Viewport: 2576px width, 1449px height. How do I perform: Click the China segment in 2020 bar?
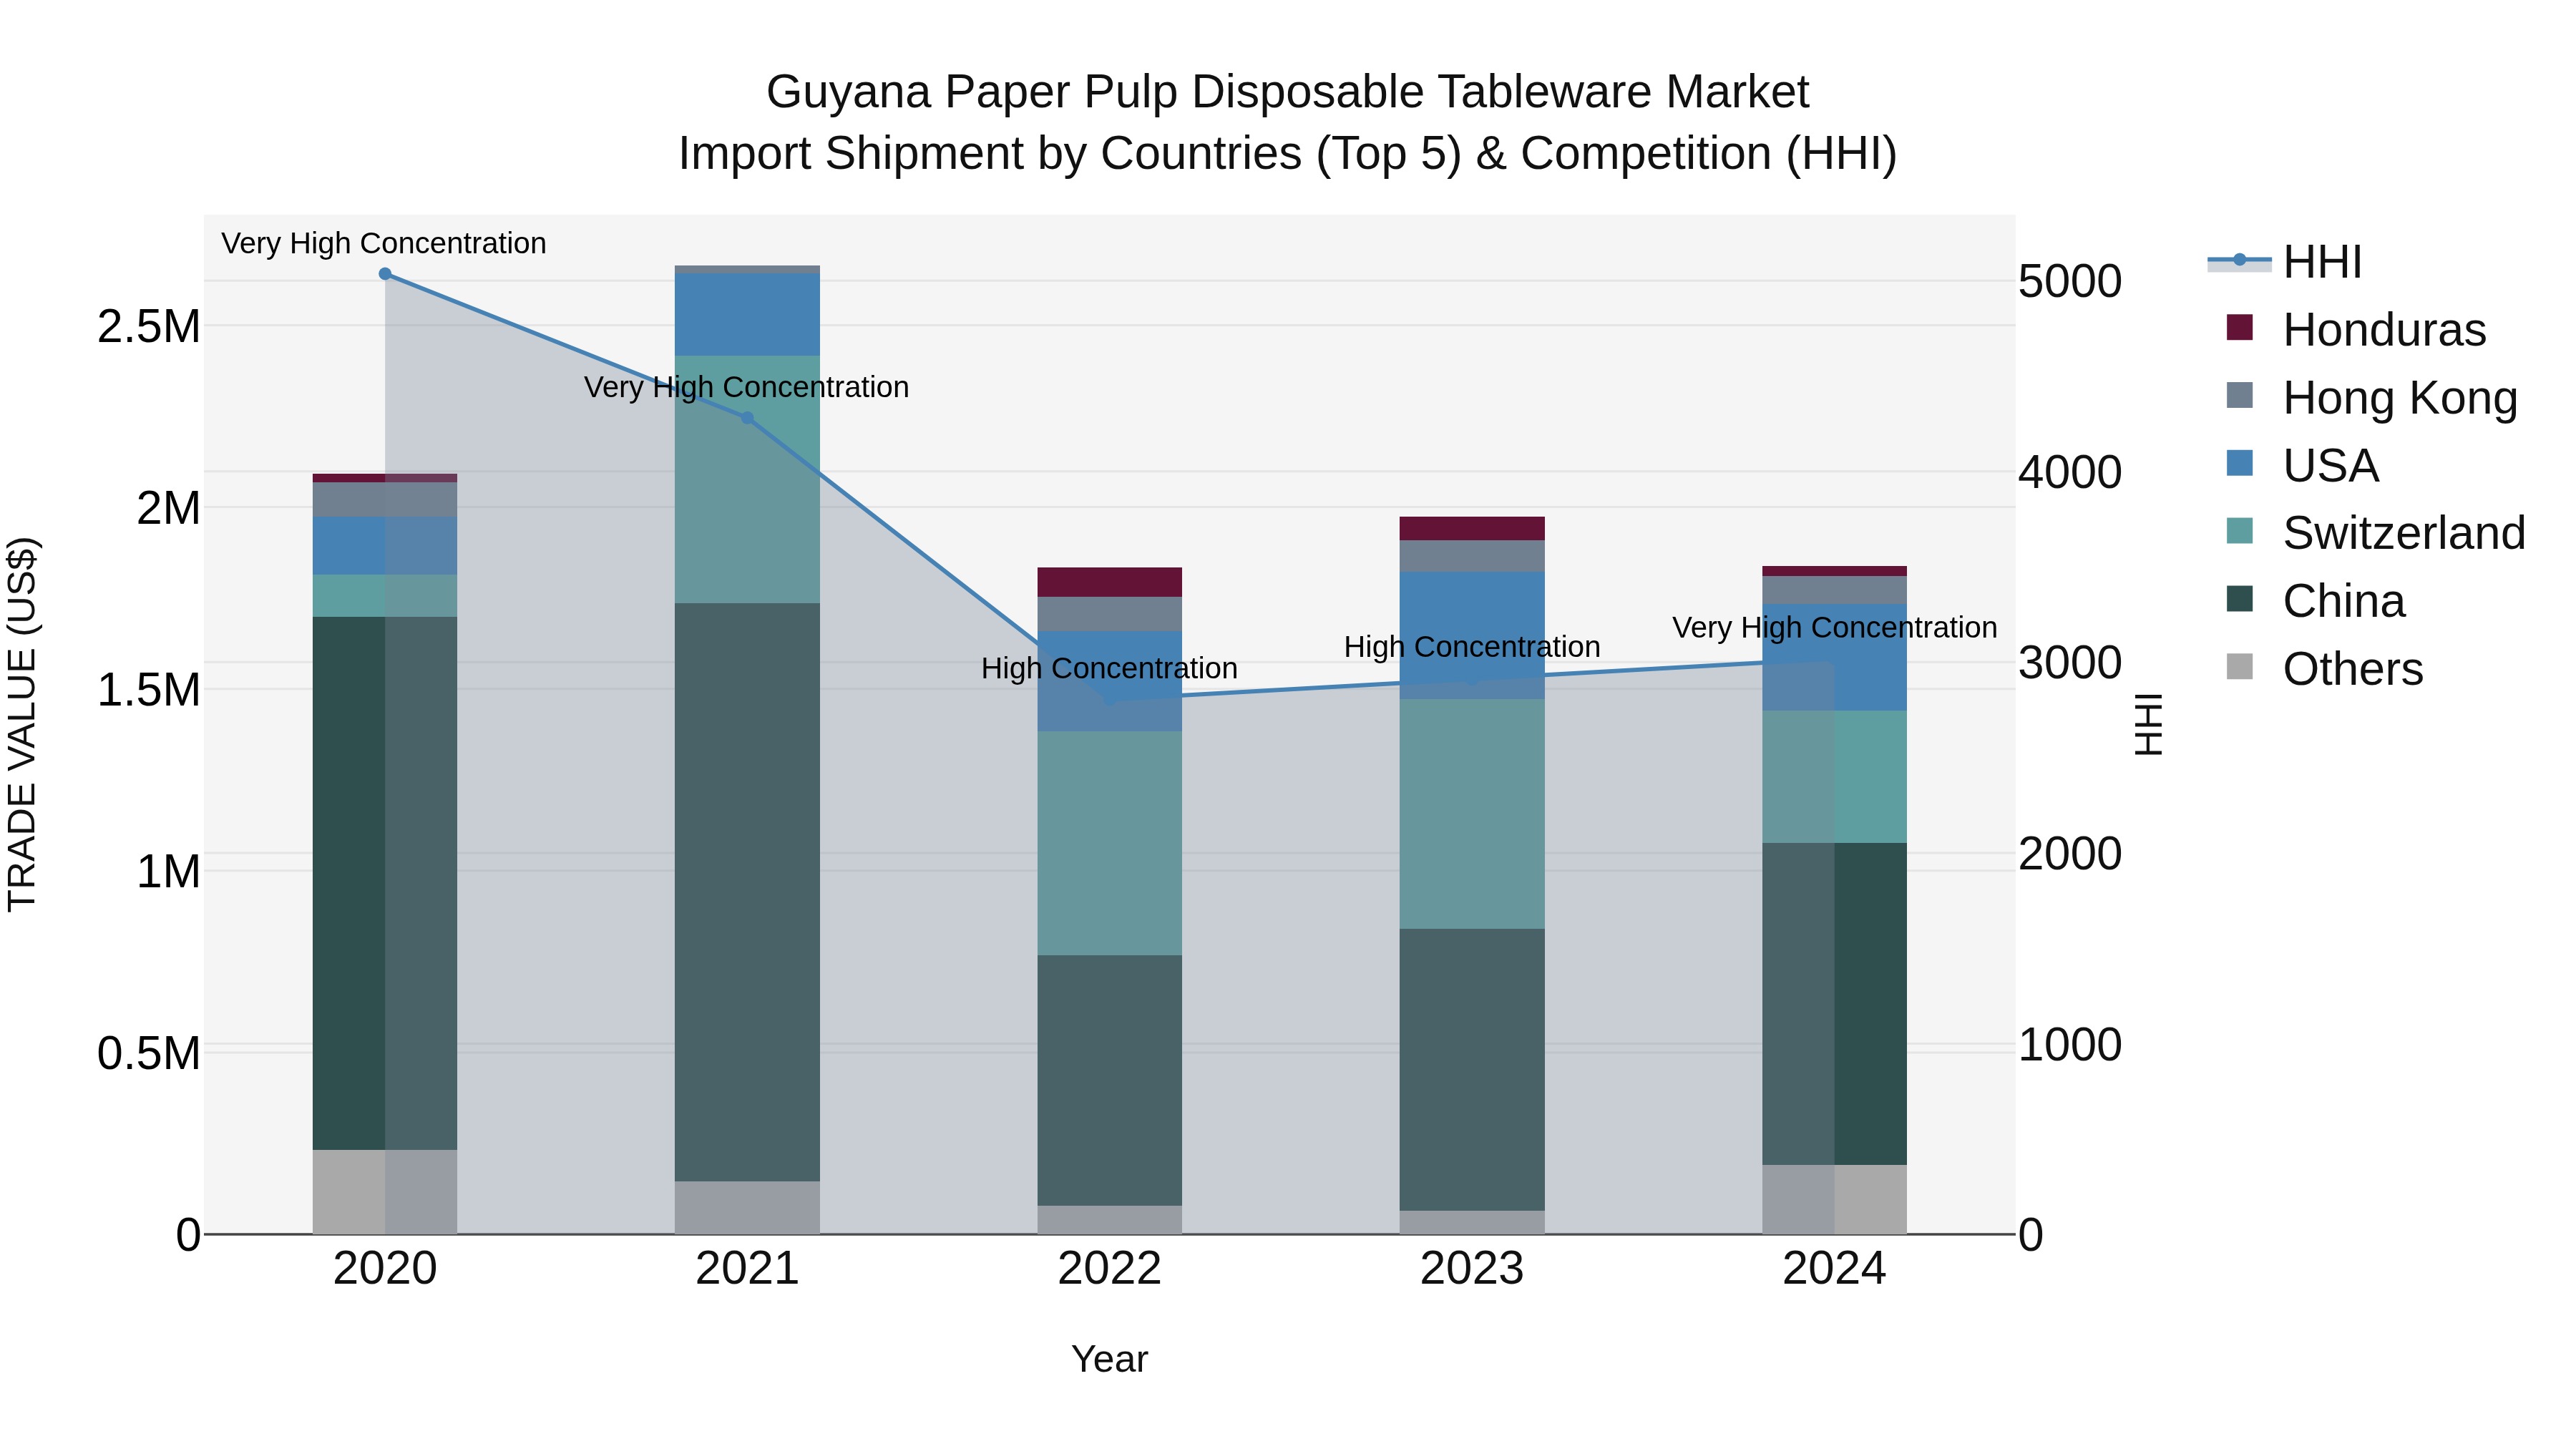tap(385, 883)
